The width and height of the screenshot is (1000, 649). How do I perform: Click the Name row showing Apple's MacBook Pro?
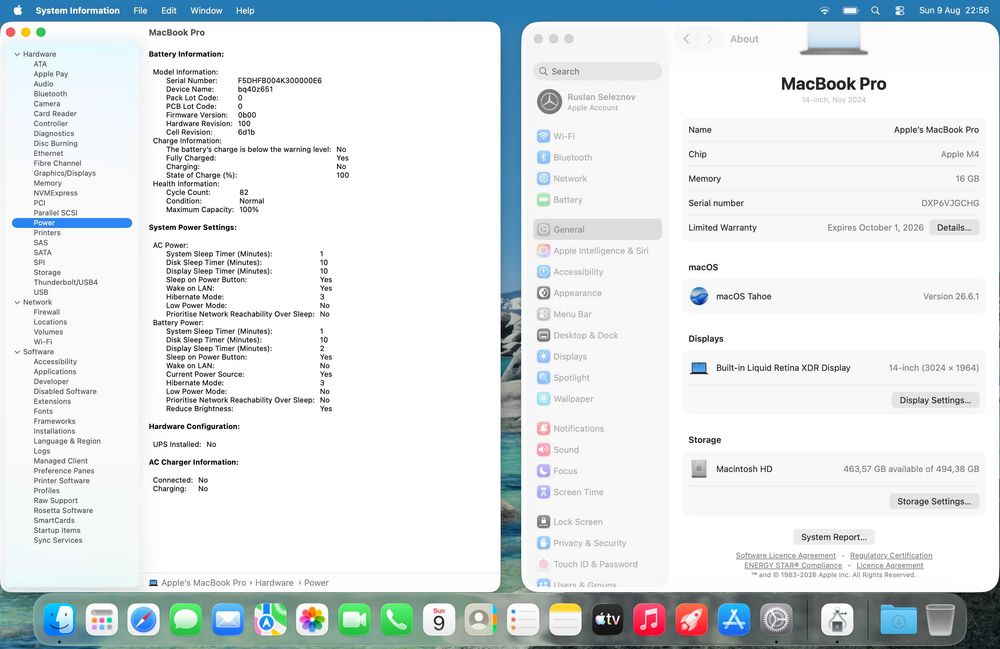(x=834, y=129)
